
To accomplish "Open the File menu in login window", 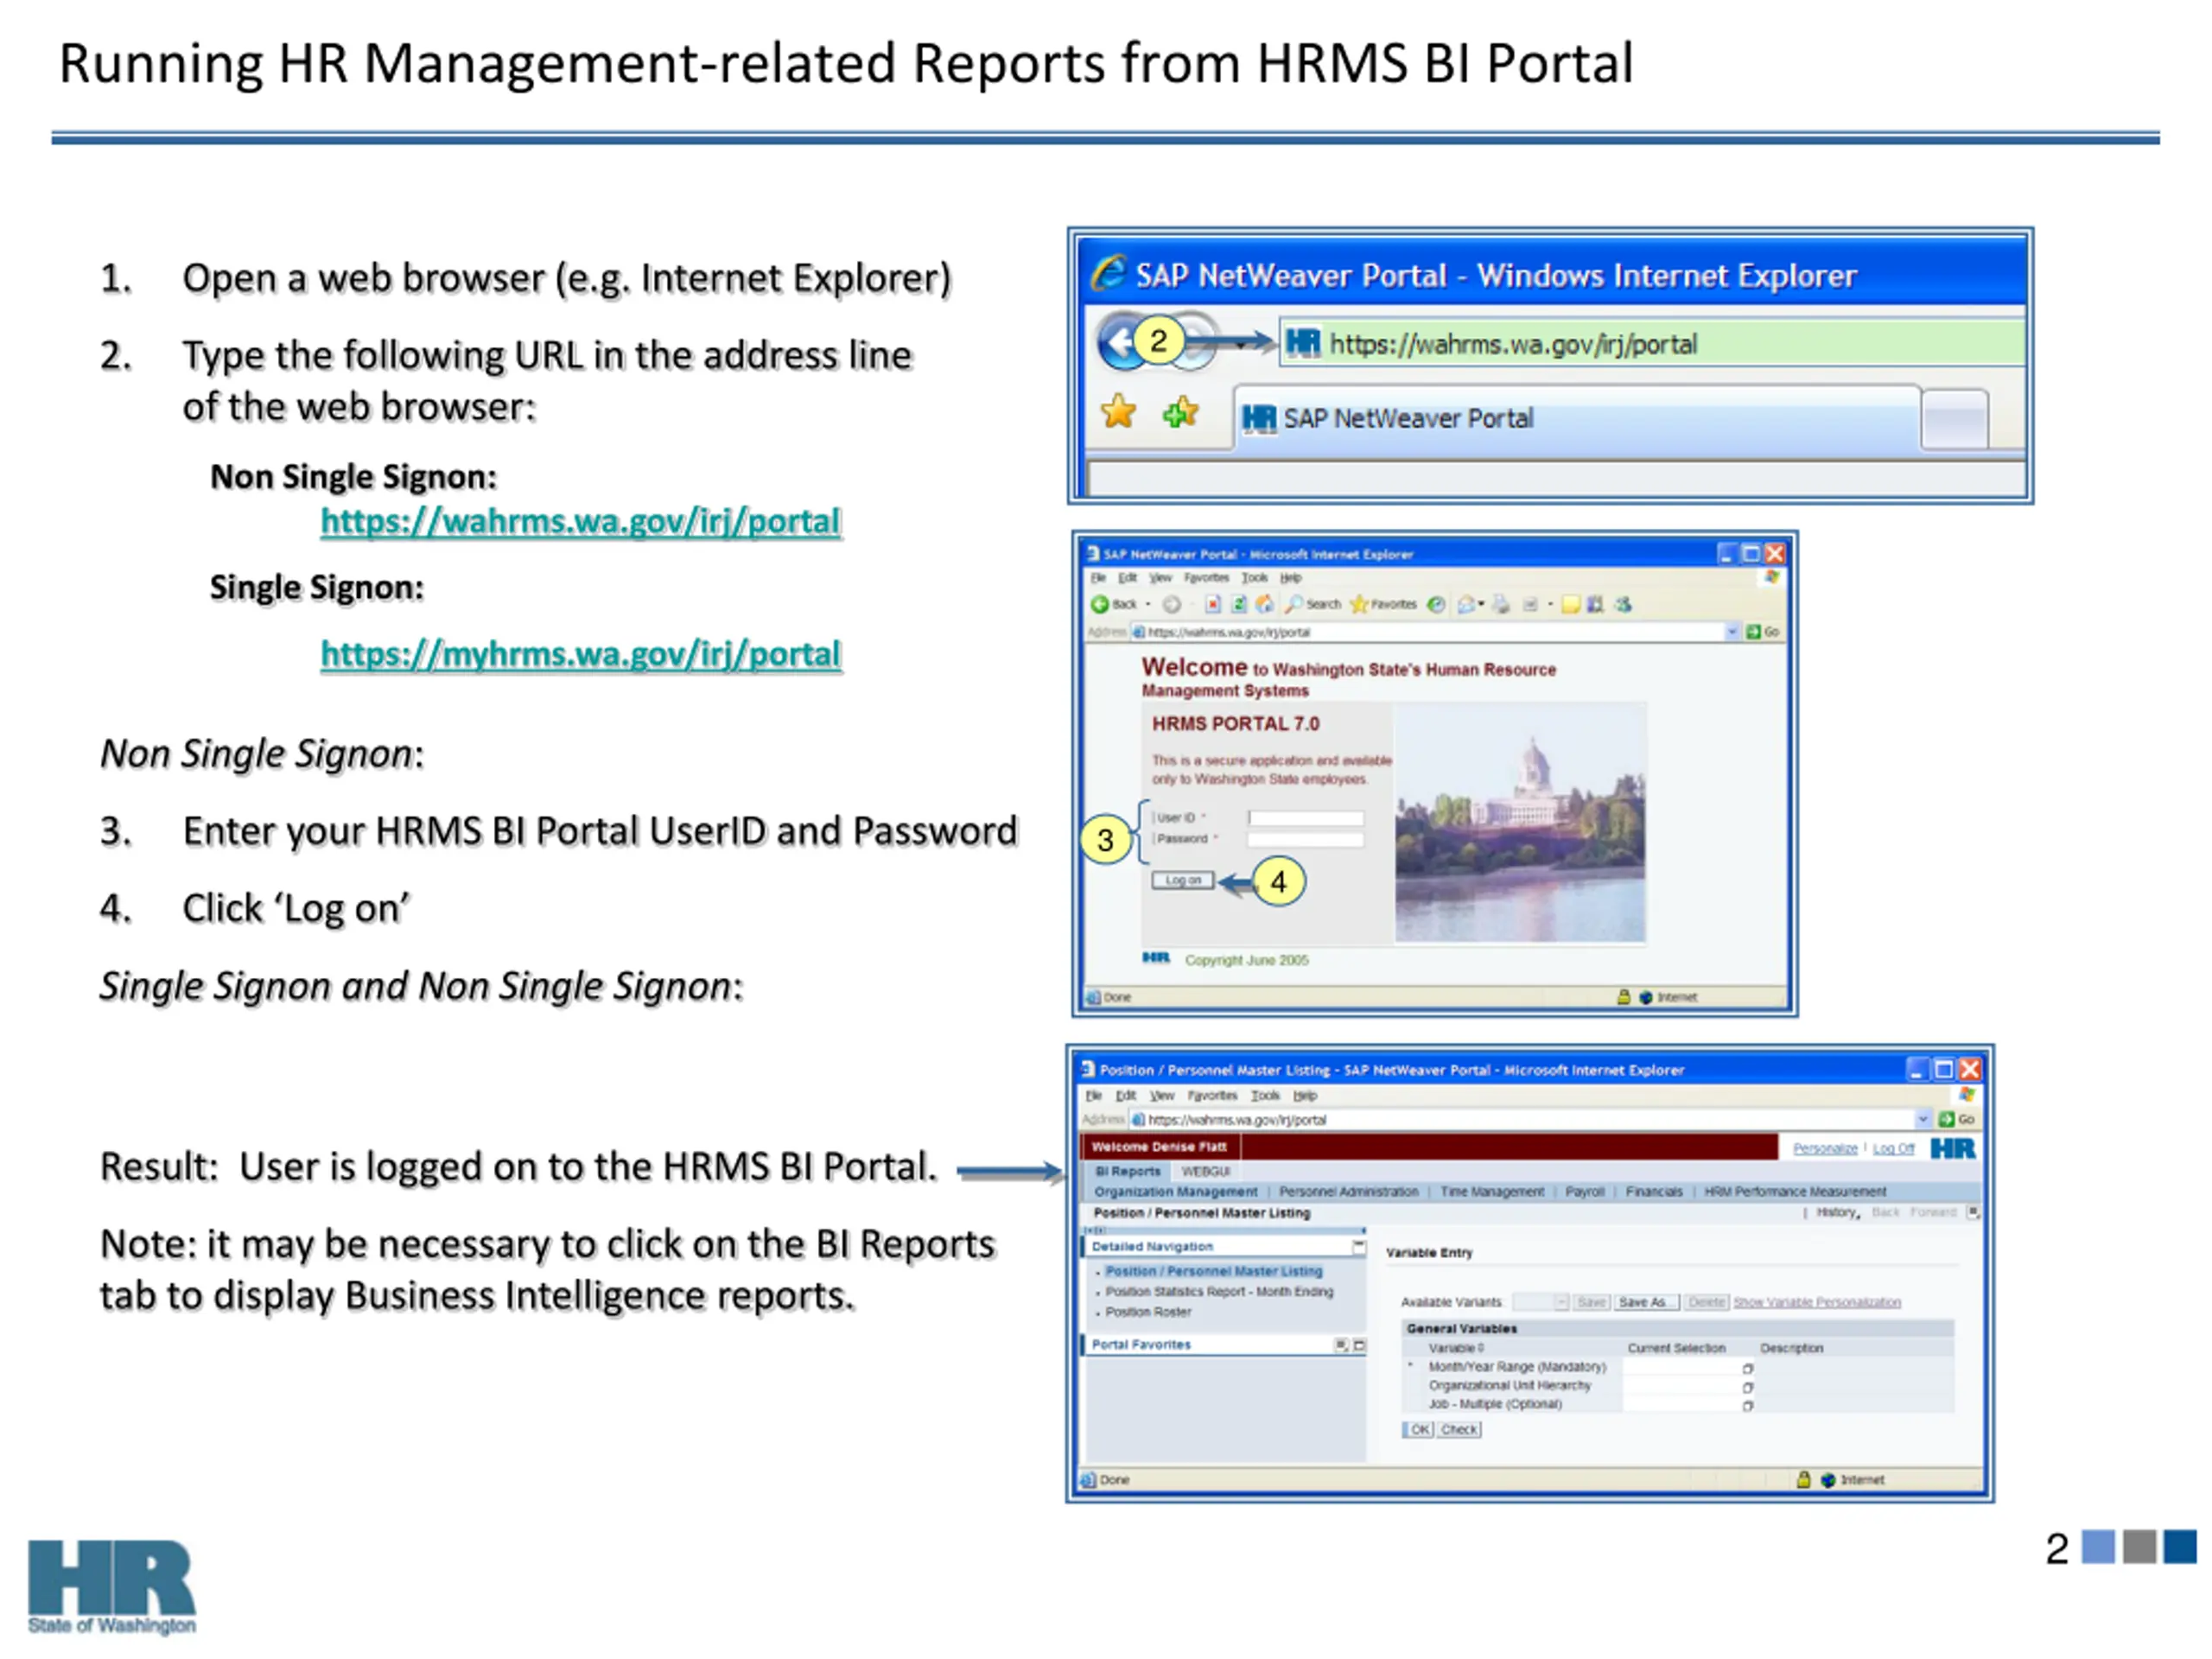I will (x=1099, y=578).
